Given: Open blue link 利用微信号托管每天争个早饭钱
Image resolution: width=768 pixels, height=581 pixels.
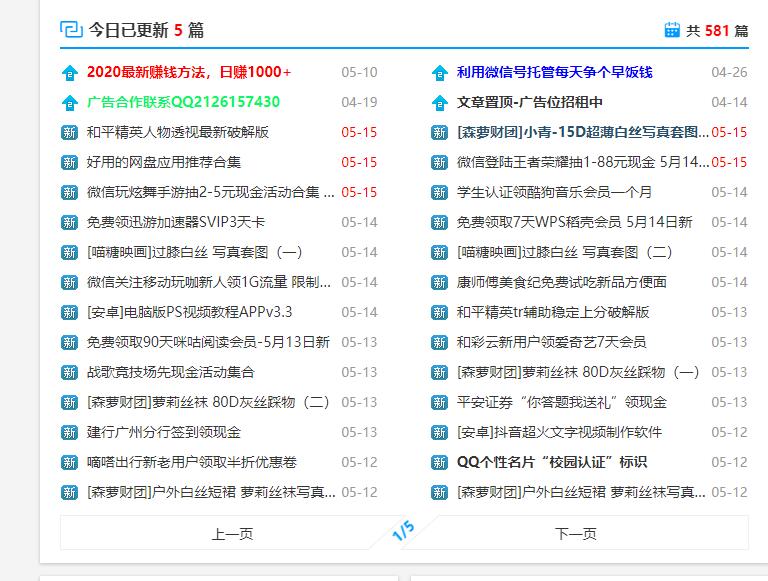Looking at the screenshot, I should click(x=554, y=72).
